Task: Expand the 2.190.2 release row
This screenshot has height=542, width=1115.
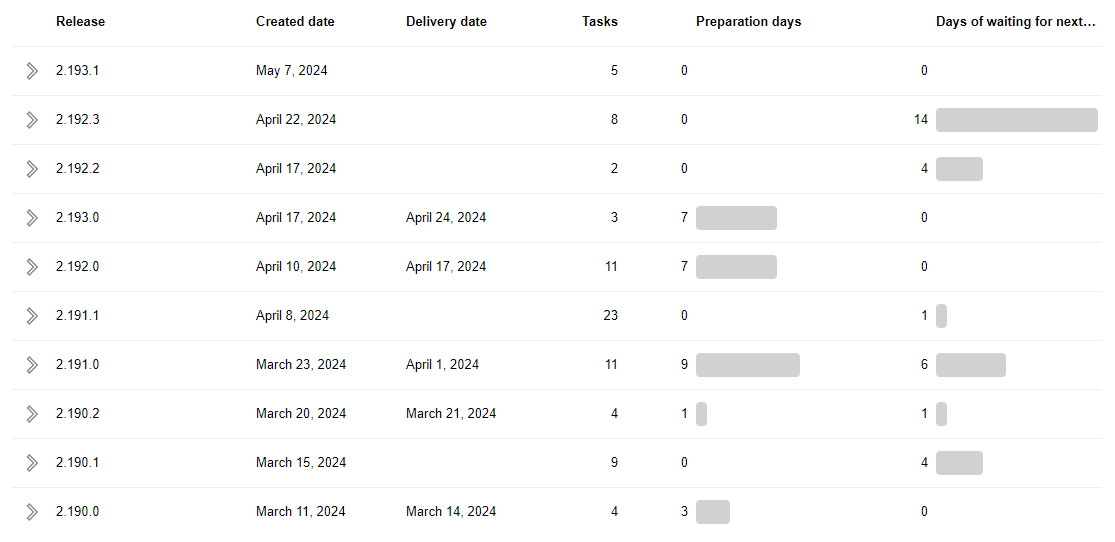Action: [32, 414]
